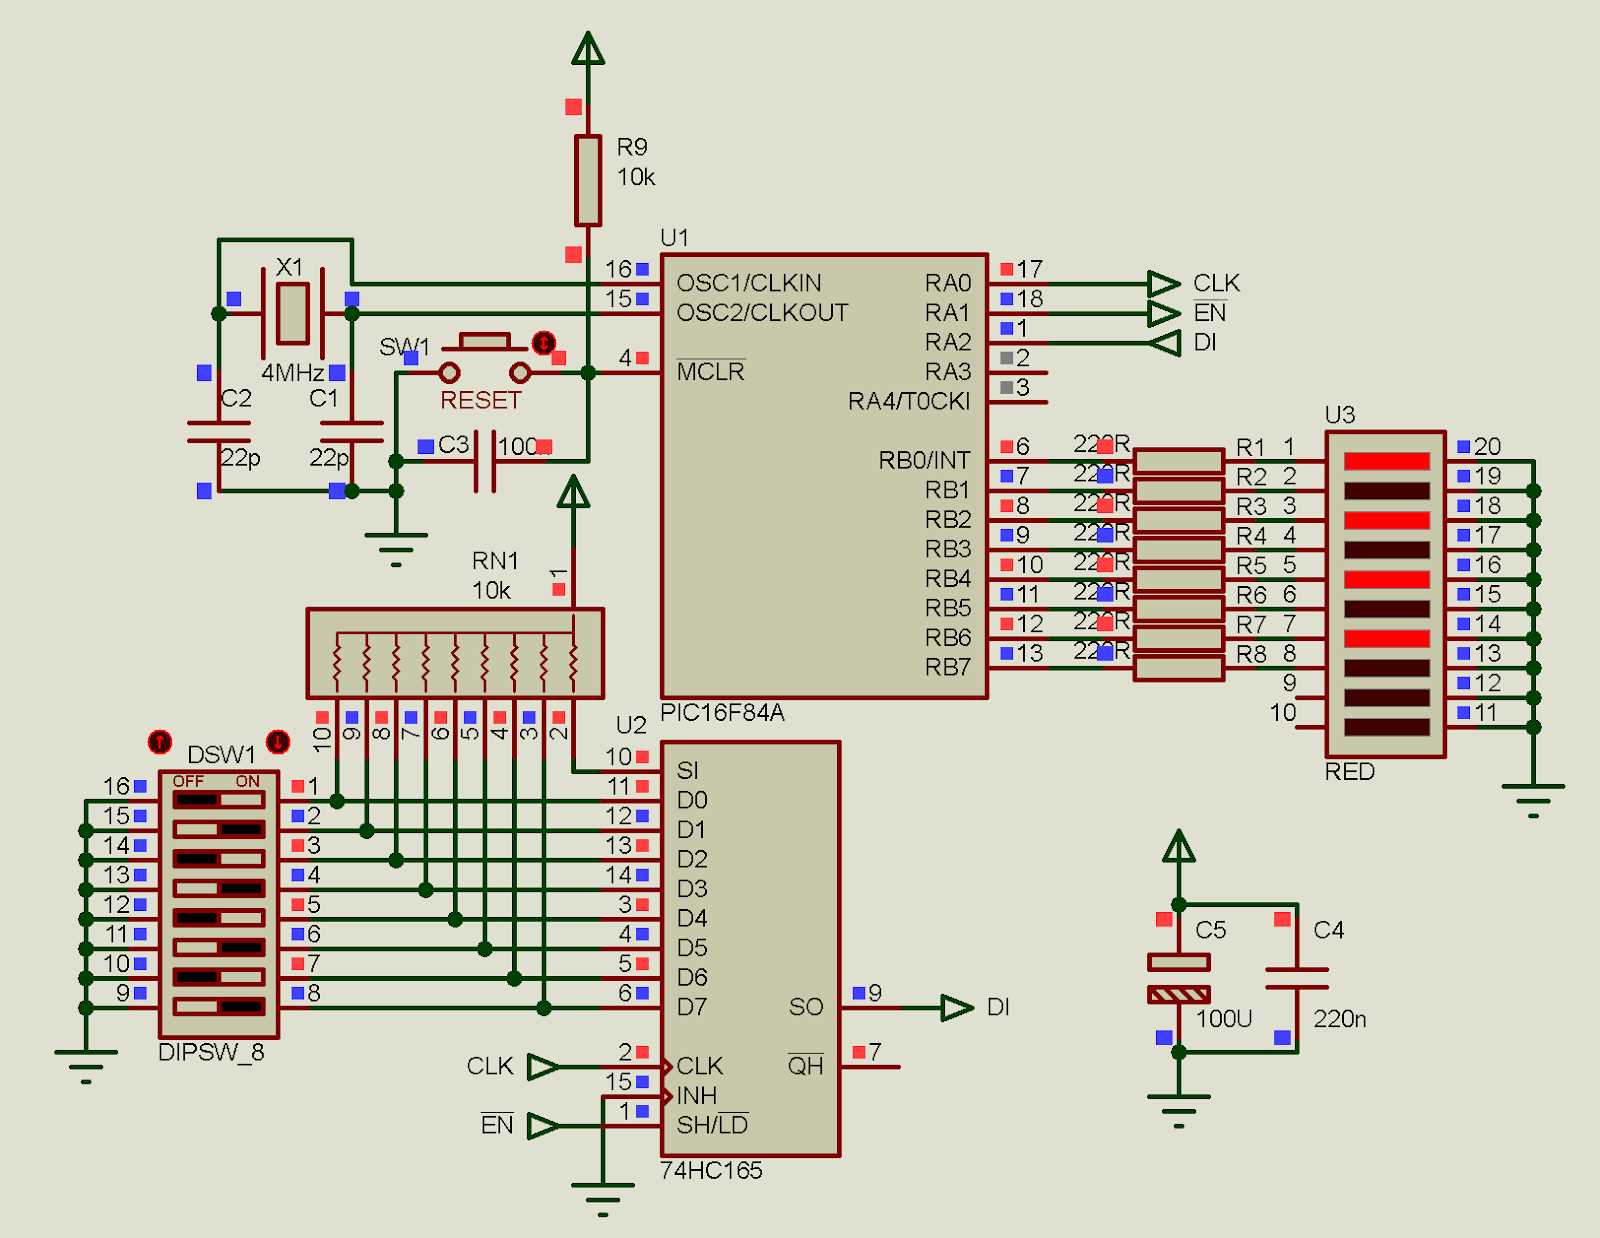Click the CLK input terminal of U2
Viewport: 1600px width, 1238px height.
pos(543,1066)
